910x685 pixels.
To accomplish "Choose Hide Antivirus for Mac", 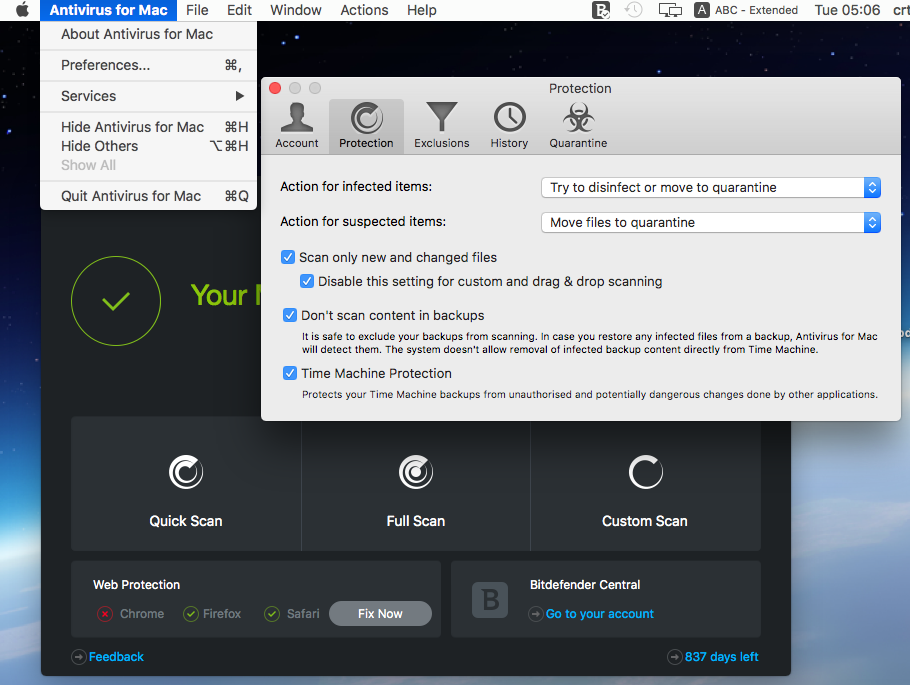I will pyautogui.click(x=149, y=127).
